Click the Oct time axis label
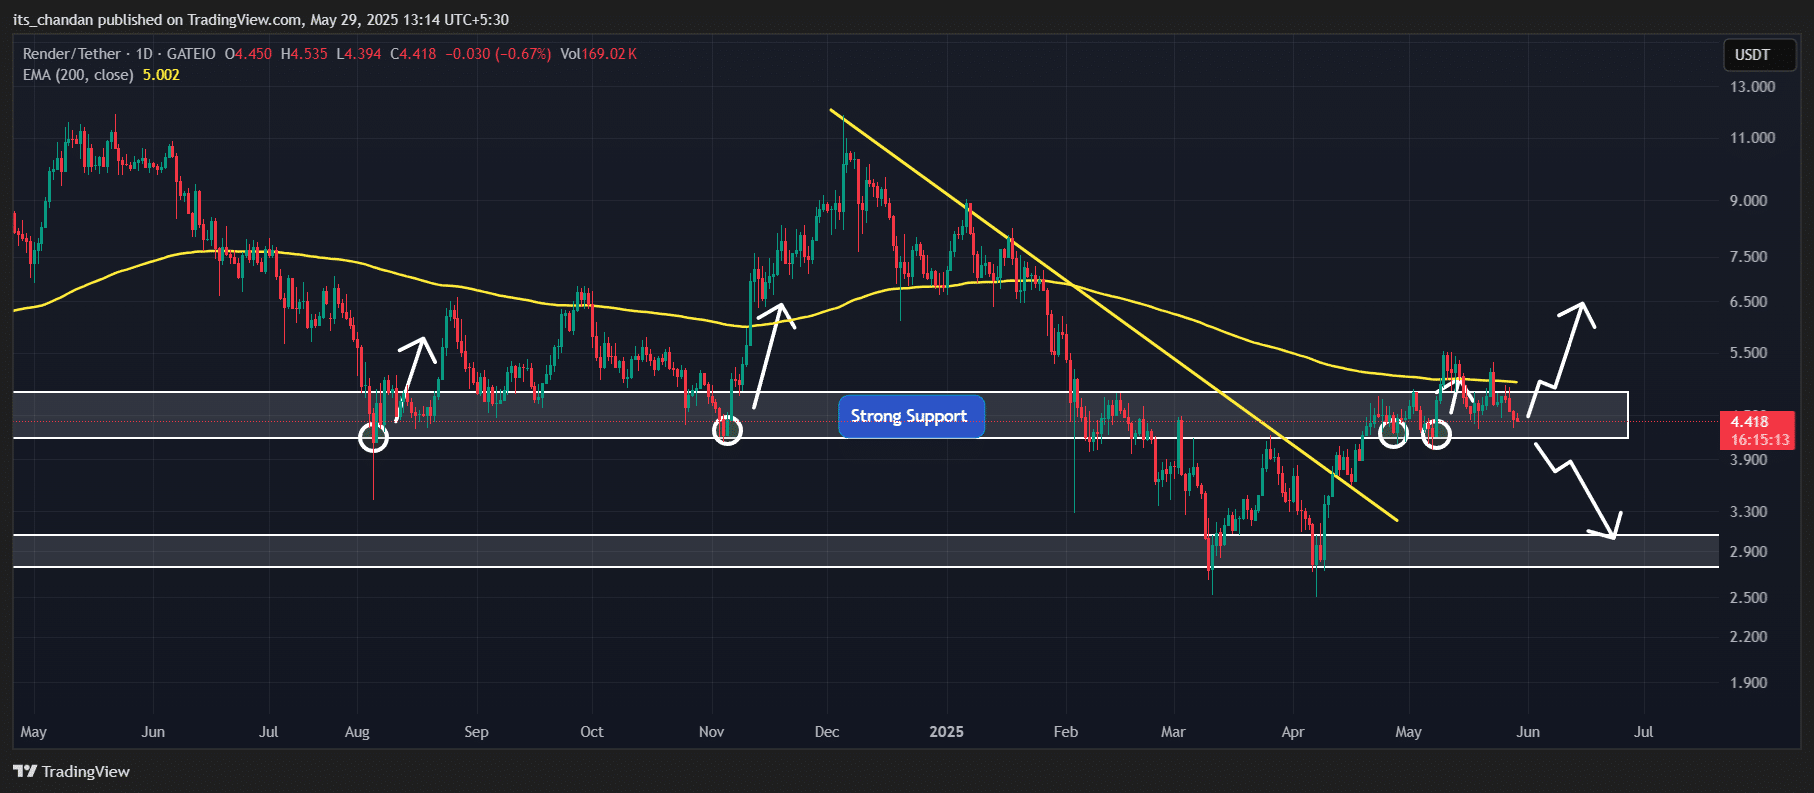 592,732
